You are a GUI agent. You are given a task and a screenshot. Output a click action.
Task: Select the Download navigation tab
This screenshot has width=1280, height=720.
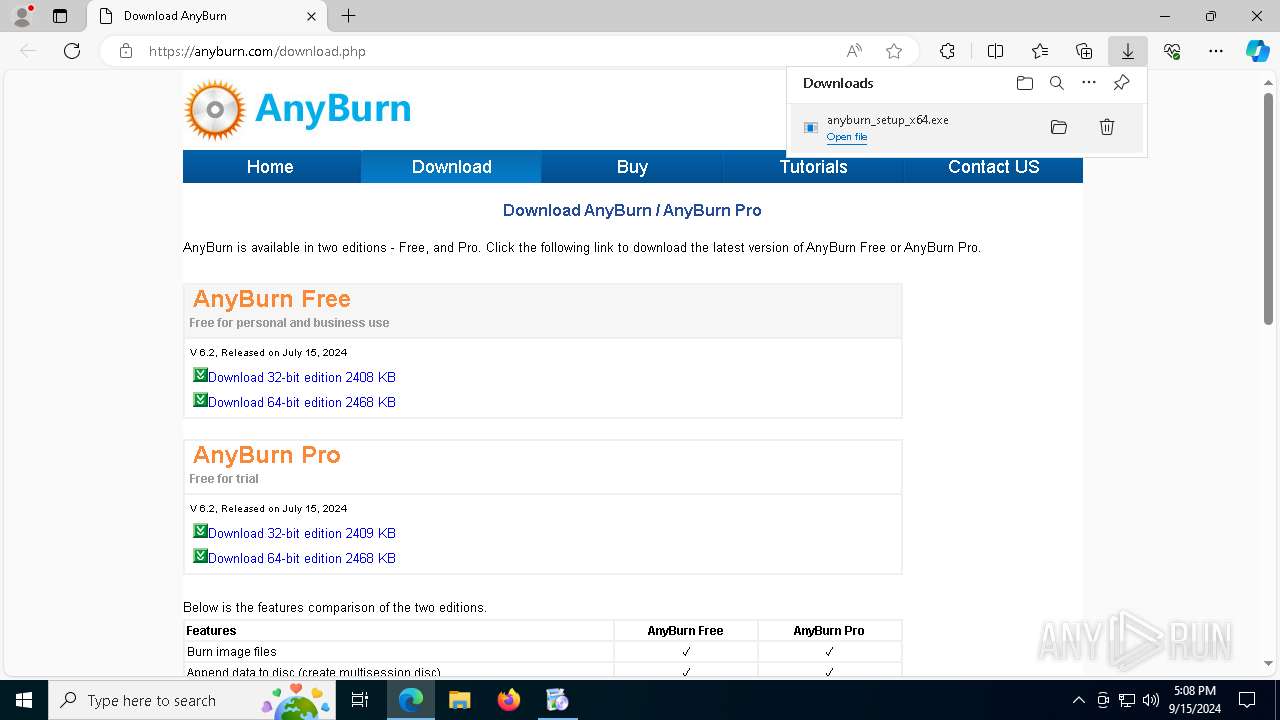point(452,167)
